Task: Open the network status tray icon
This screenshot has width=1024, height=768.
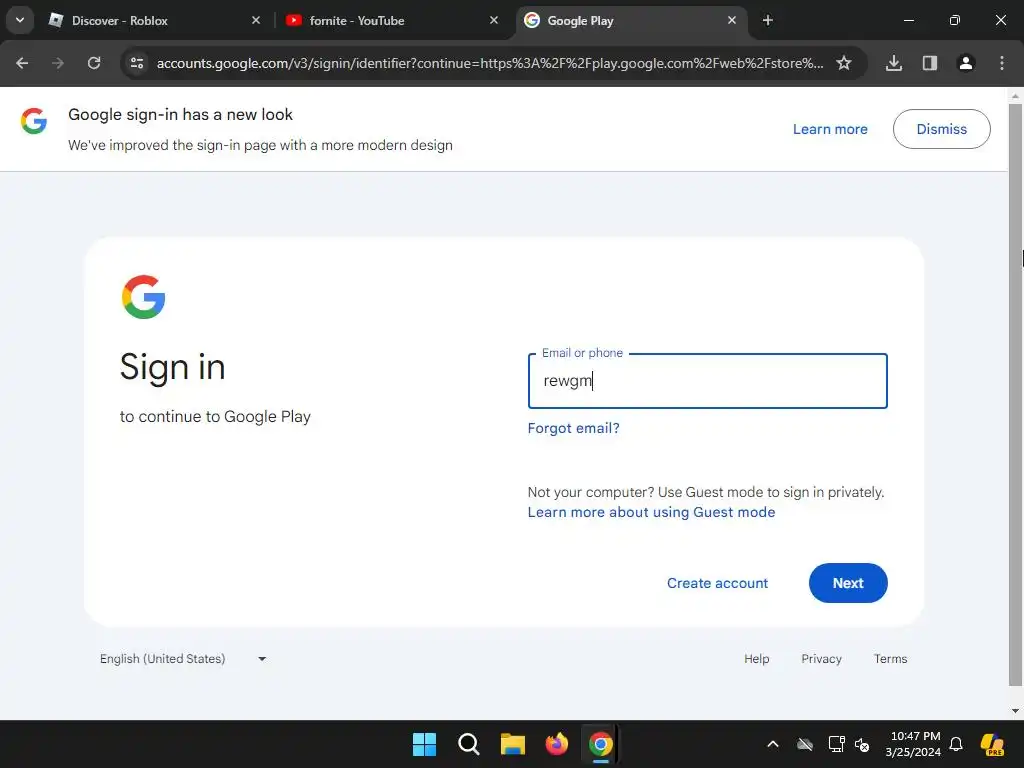Action: click(x=837, y=744)
